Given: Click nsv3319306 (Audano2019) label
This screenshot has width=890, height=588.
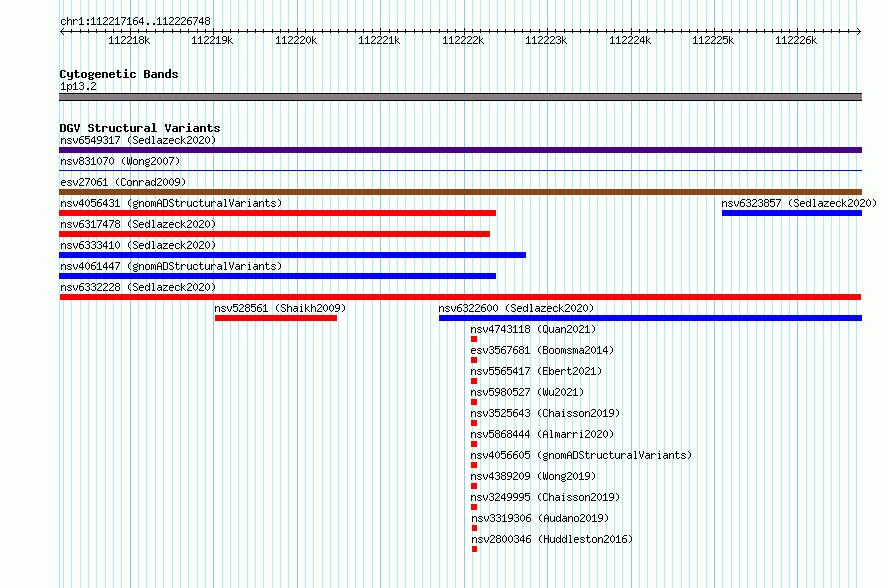Looking at the screenshot, I should click(x=540, y=518).
